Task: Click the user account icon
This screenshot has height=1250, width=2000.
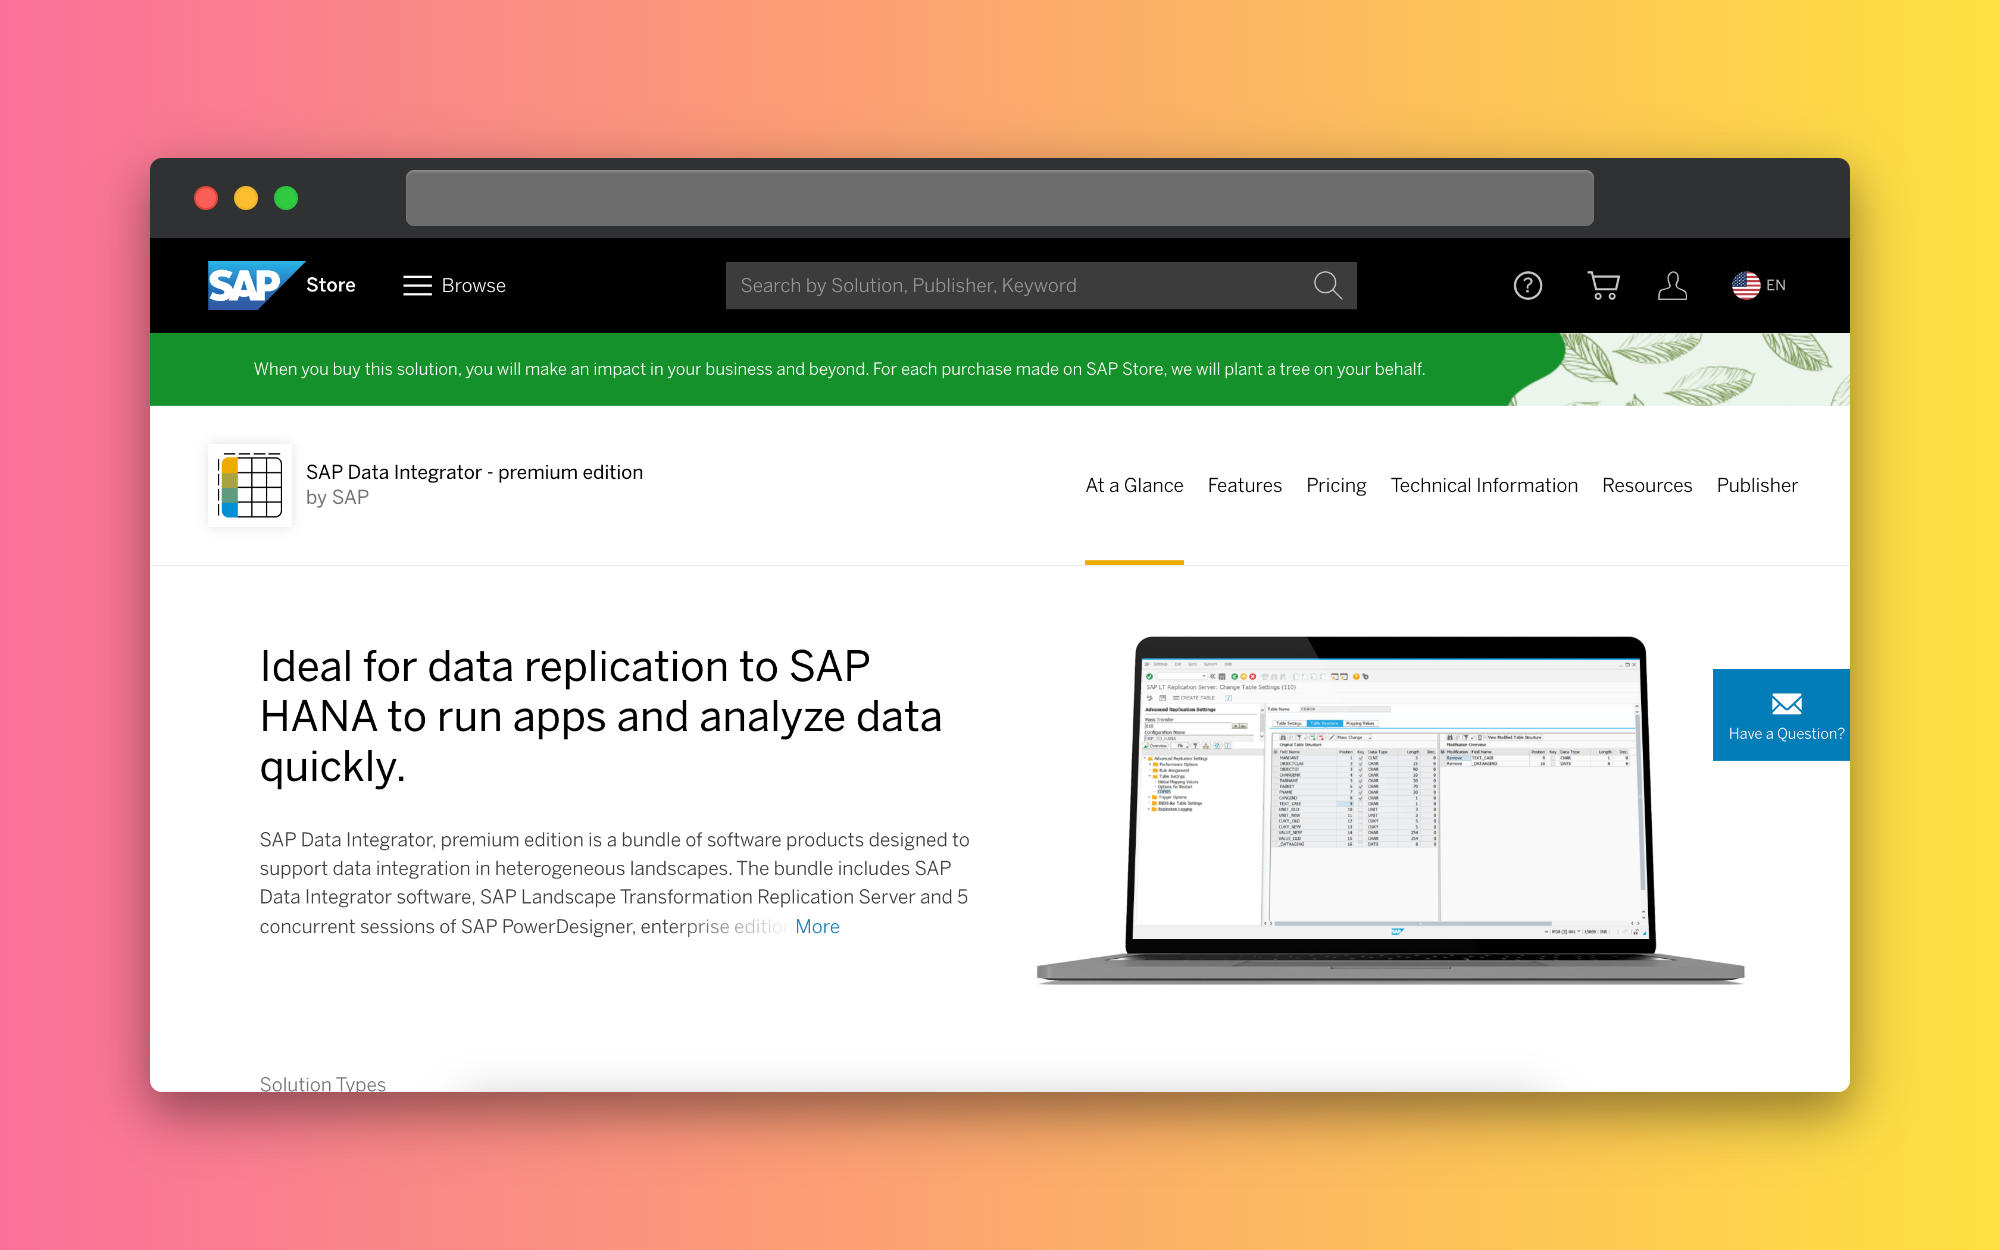Action: pyautogui.click(x=1672, y=286)
